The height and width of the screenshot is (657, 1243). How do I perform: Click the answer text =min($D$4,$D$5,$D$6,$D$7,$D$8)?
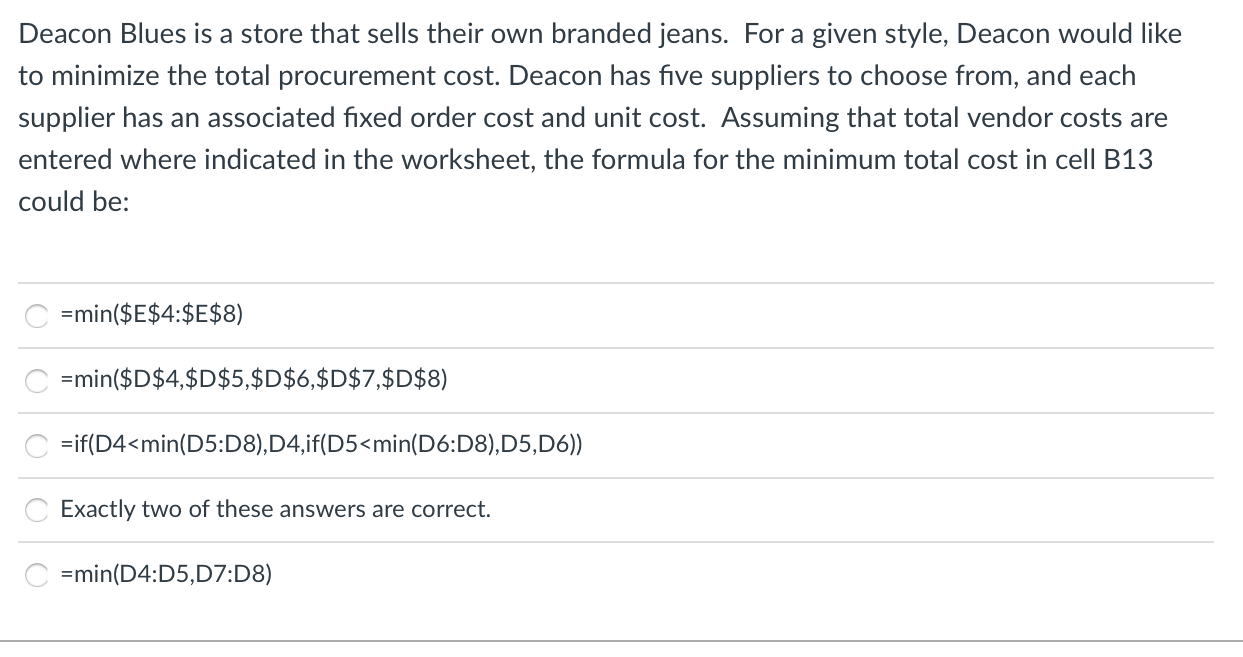(x=254, y=380)
